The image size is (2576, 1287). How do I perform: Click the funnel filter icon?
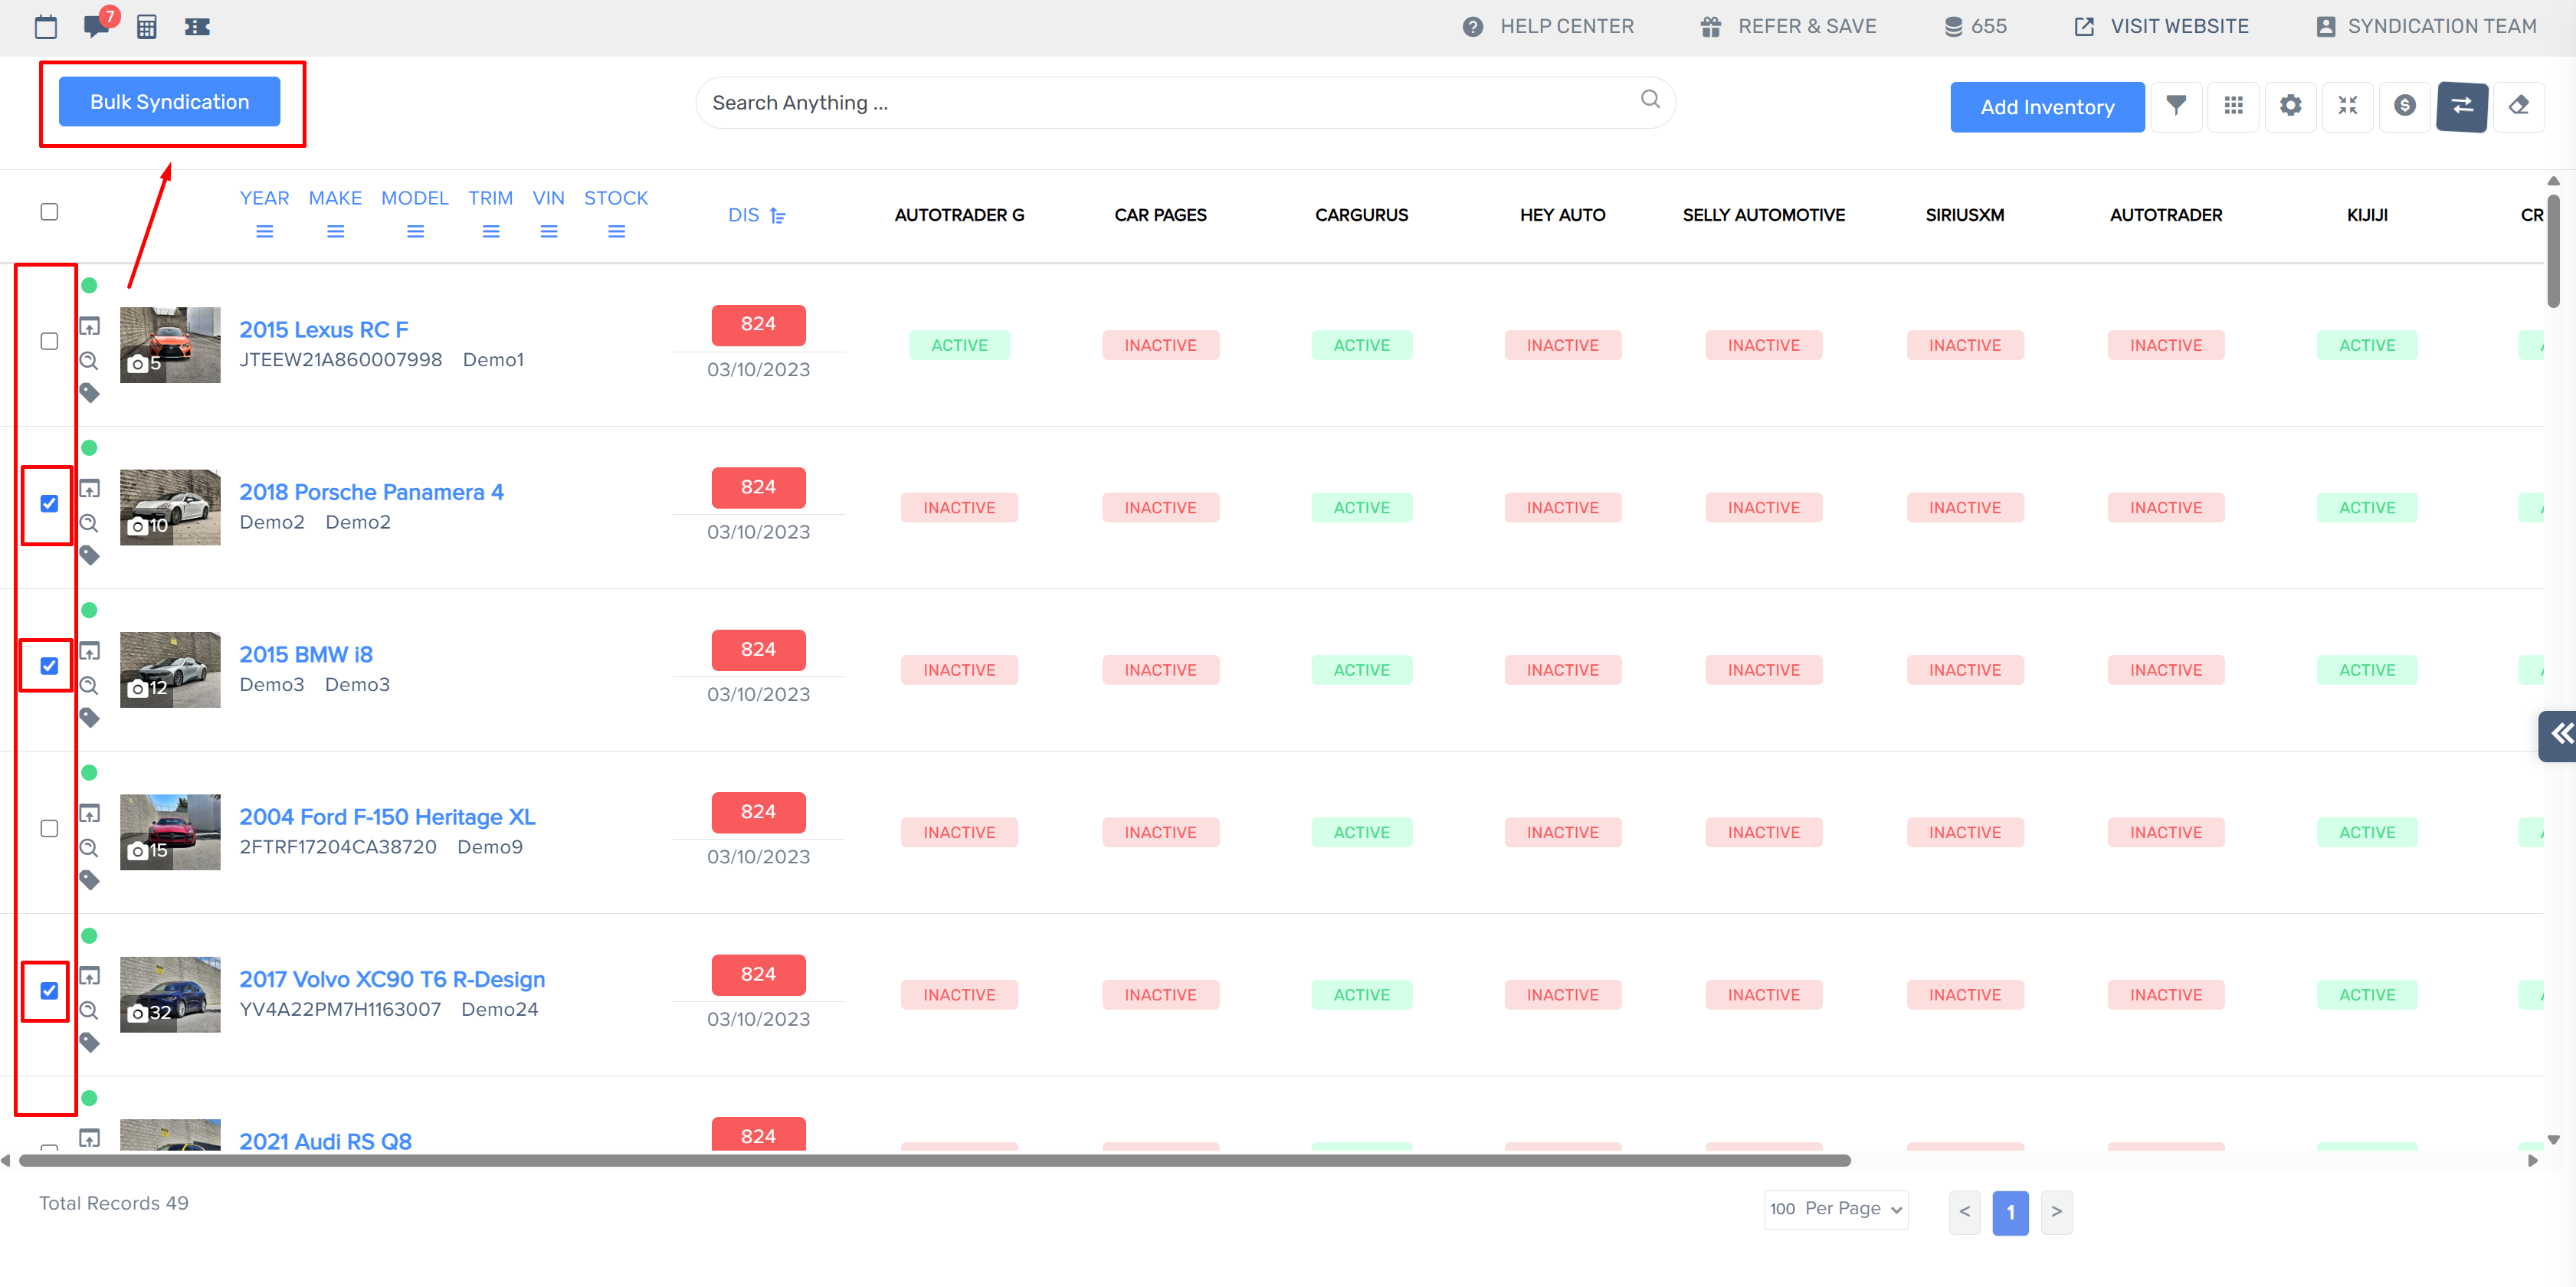tap(2176, 105)
